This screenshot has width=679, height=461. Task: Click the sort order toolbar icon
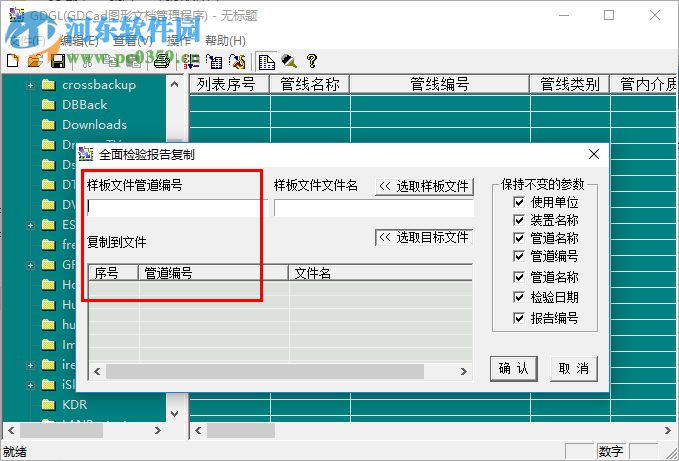coord(191,61)
